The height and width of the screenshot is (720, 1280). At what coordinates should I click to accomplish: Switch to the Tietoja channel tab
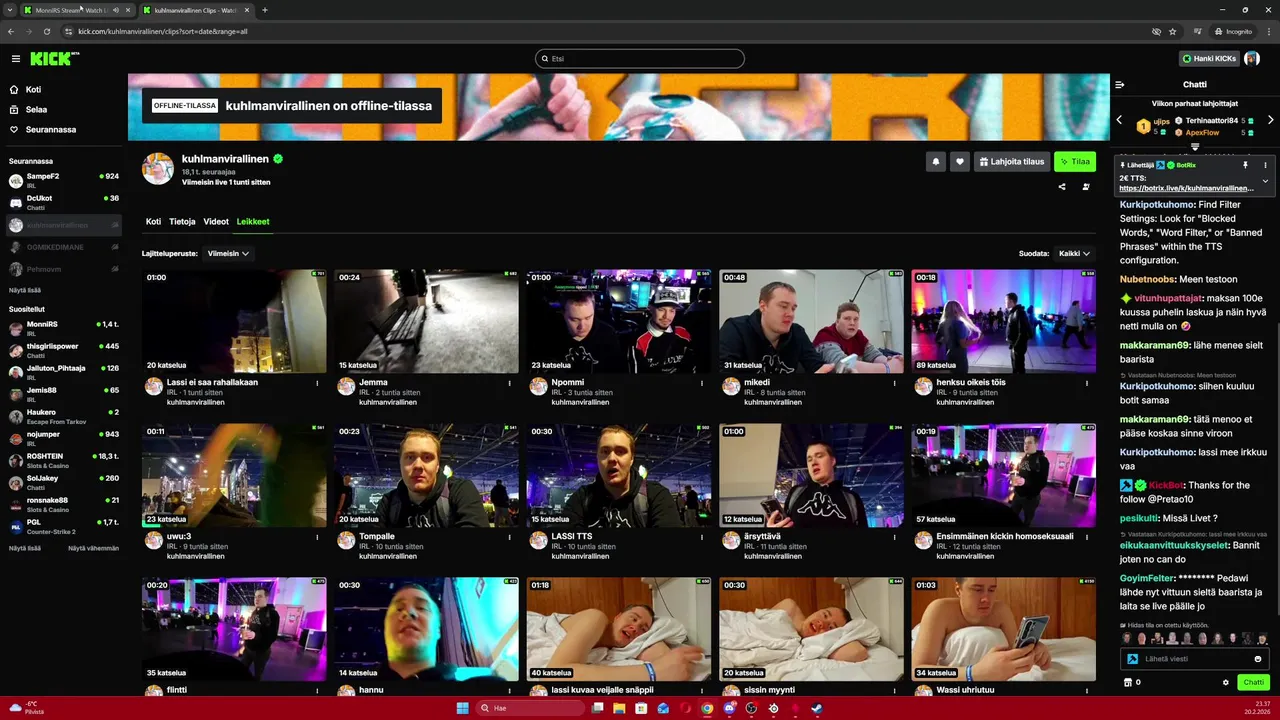[182, 222]
